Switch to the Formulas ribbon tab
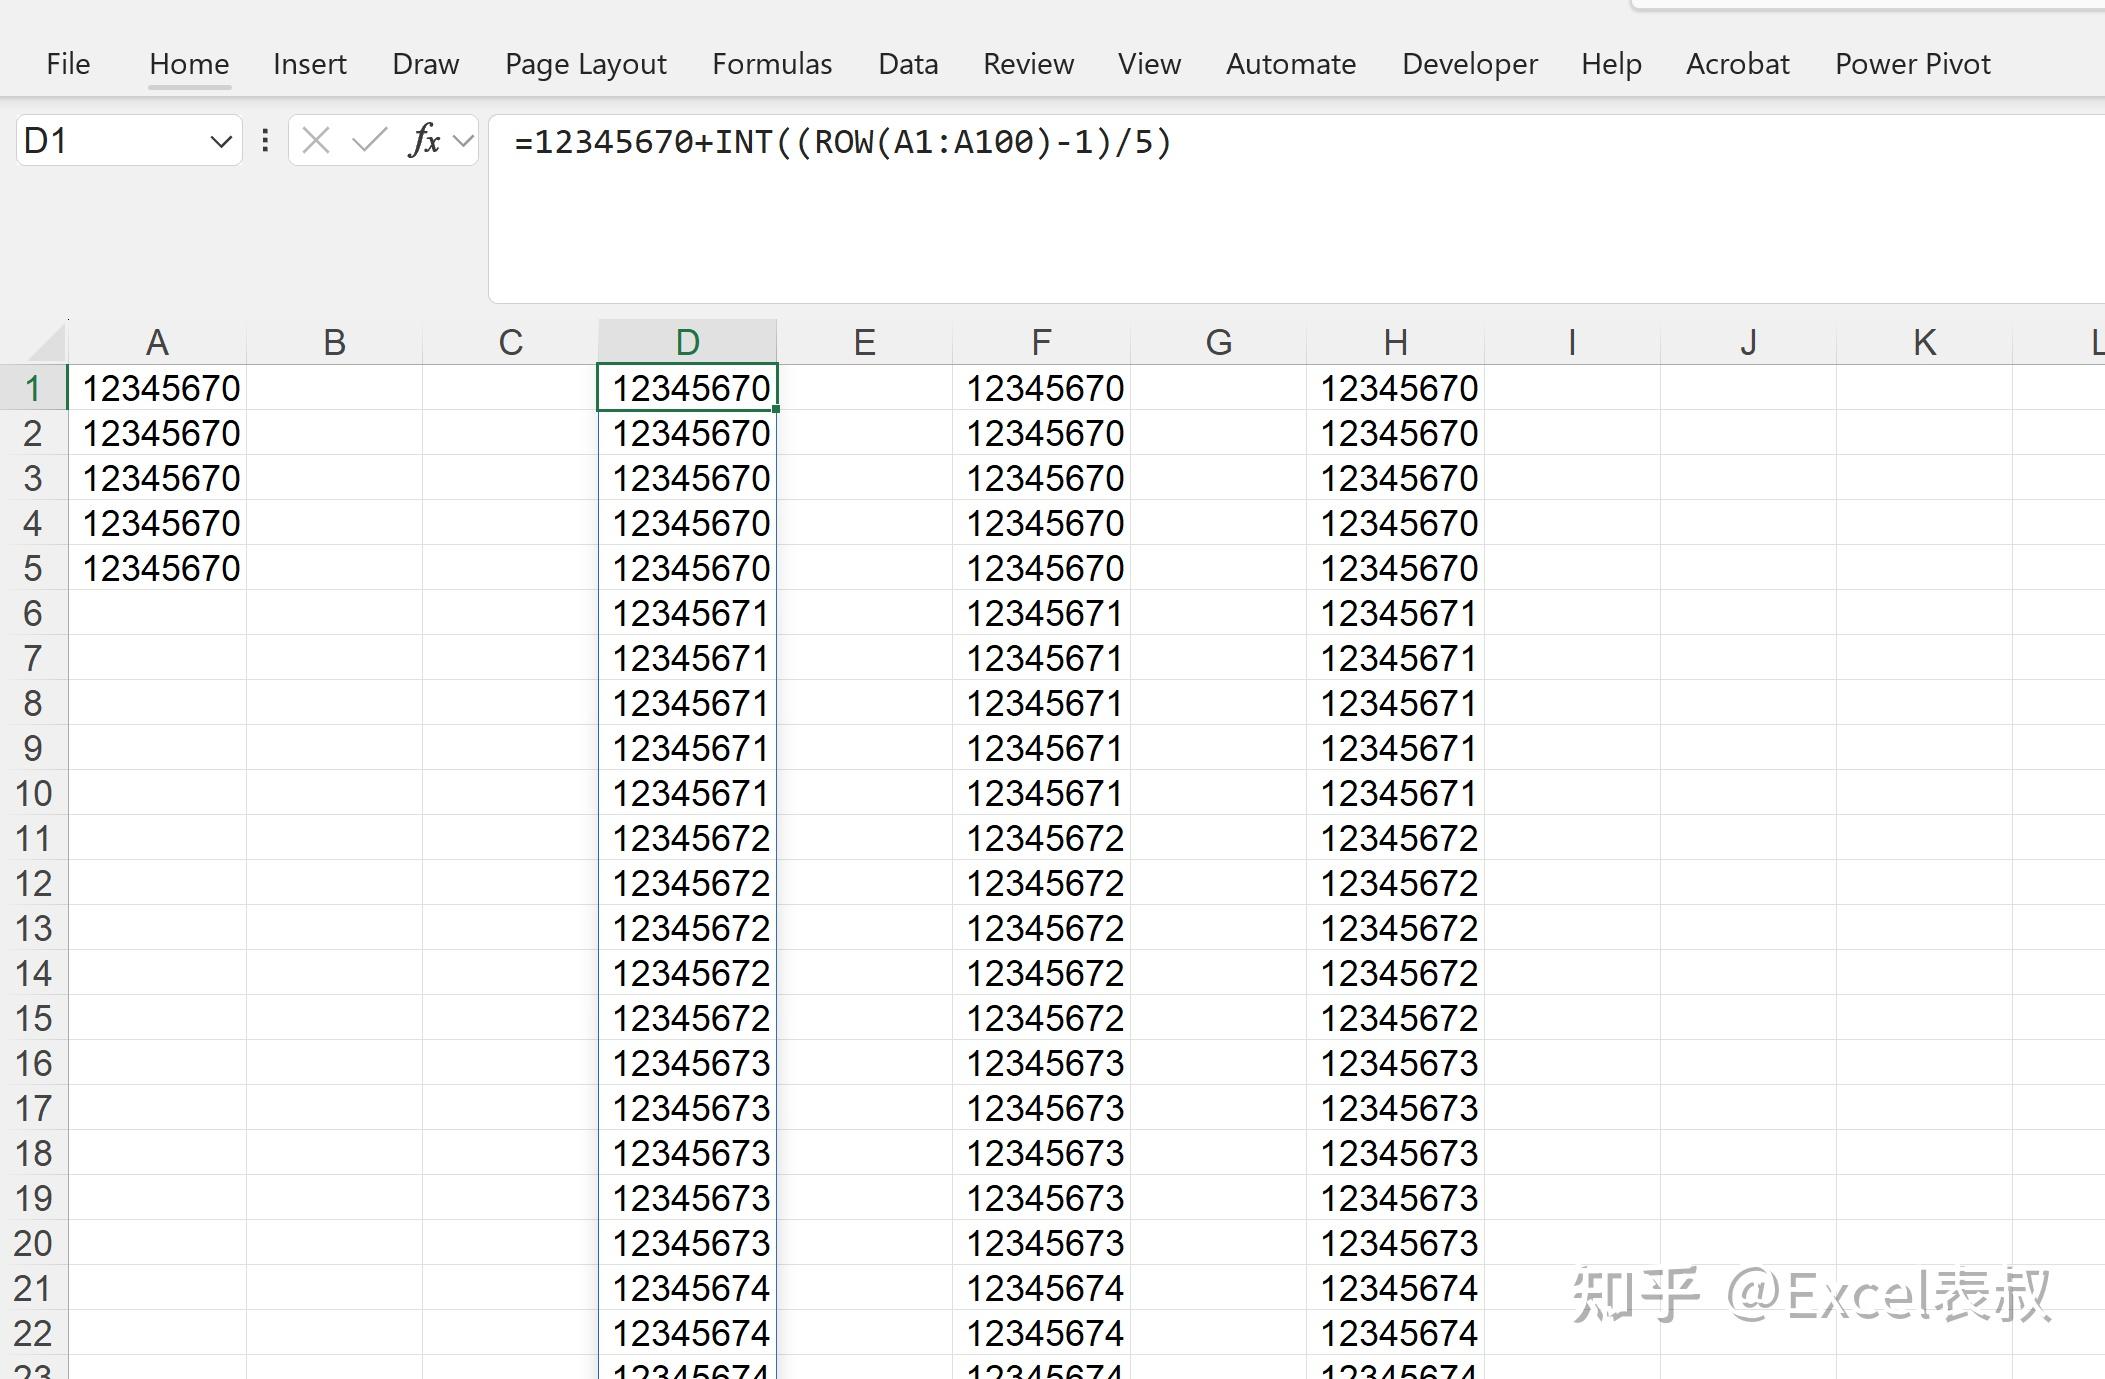Viewport: 2105px width, 1379px height. tap(771, 63)
